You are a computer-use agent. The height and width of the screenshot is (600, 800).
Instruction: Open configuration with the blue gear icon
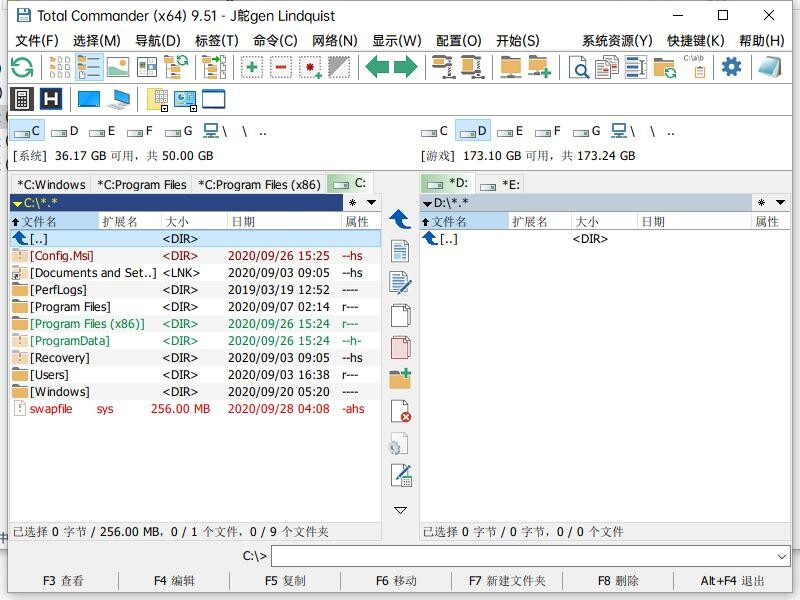click(x=731, y=67)
